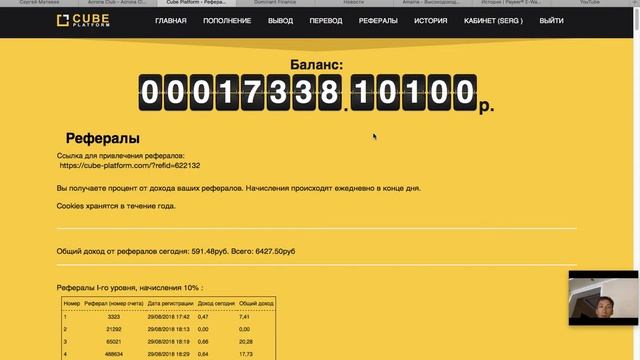Click referral account number 3323
Image resolution: width=640 pixels, height=360 pixels.
(x=114, y=317)
